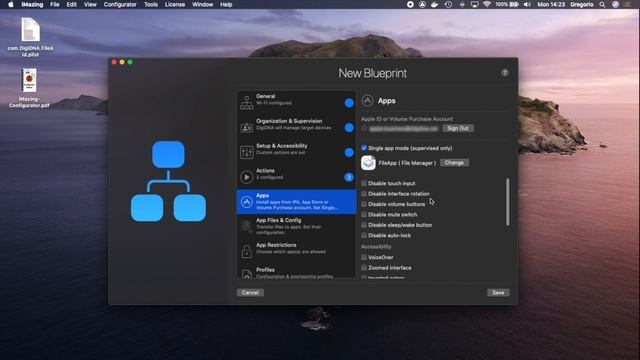Click the blue dot beside Setup & Accessibility
Screen dimensions: 640x360
(349, 152)
